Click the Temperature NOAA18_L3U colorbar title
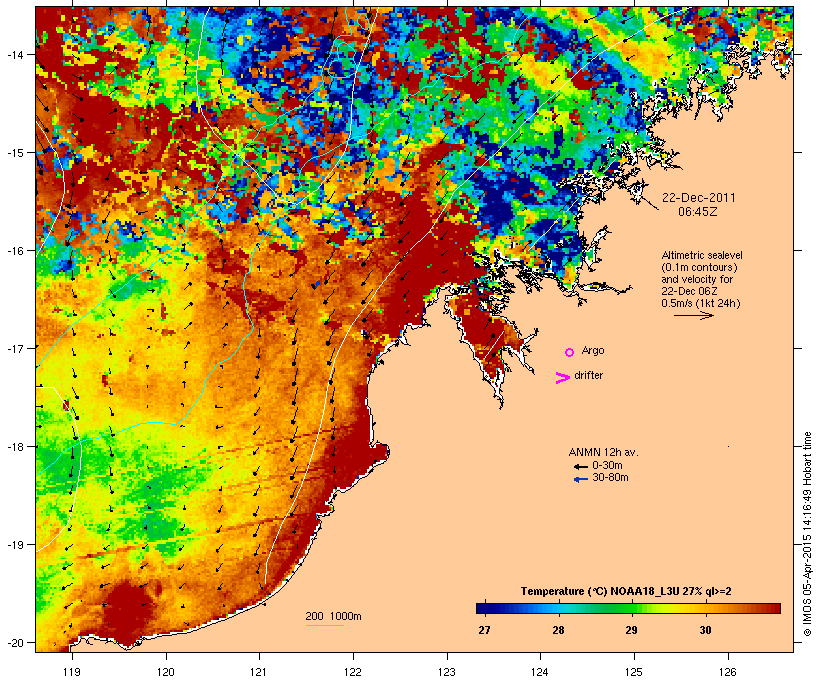This screenshot has height=680, width=820. pyautogui.click(x=626, y=592)
